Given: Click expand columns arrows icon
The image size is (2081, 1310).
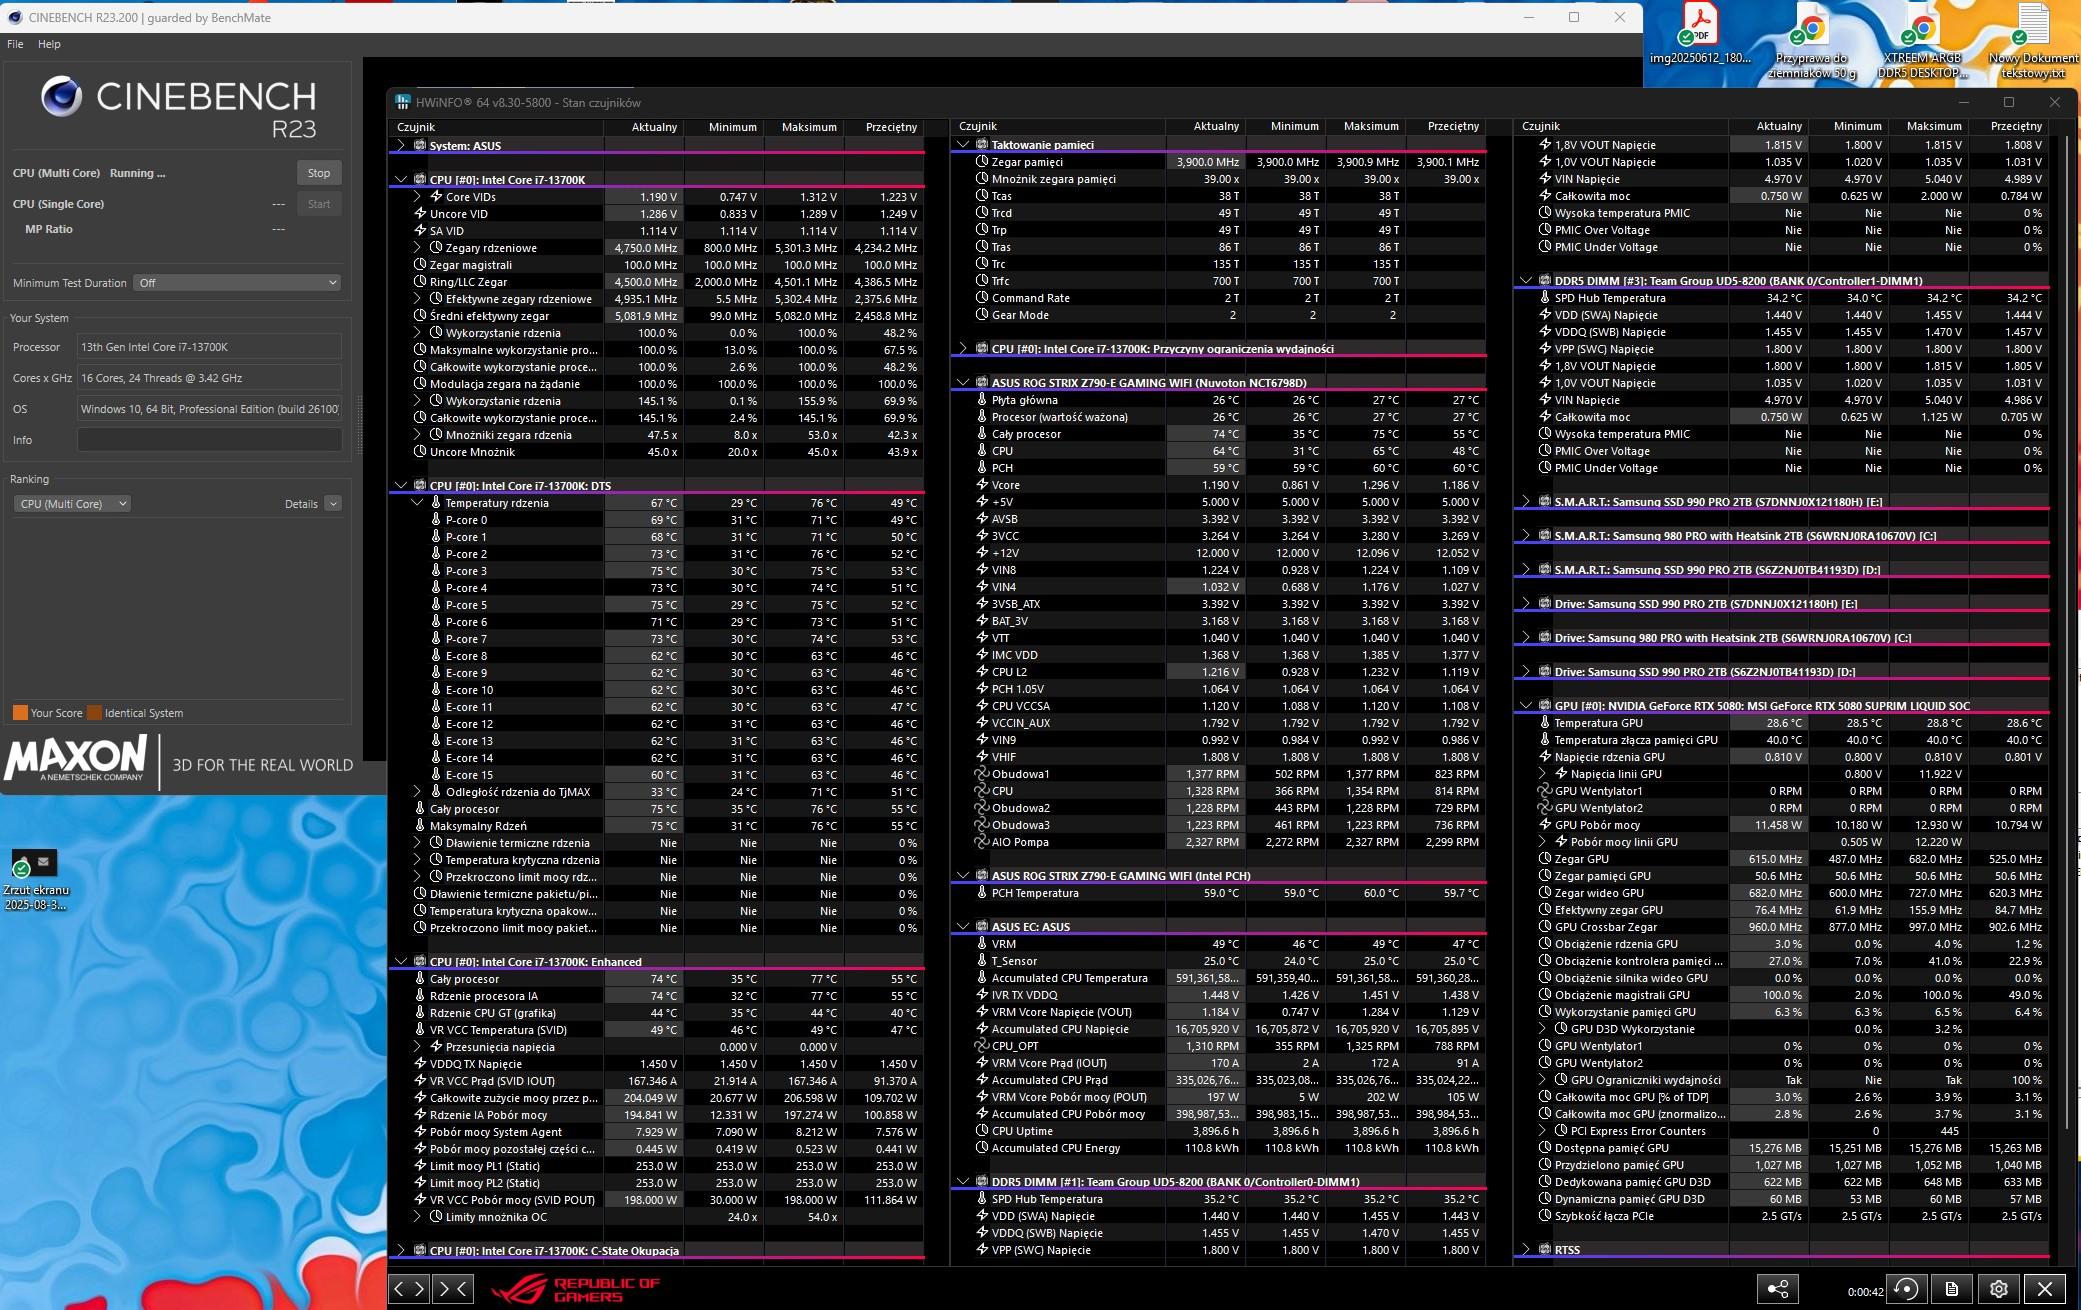Looking at the screenshot, I should [409, 1289].
